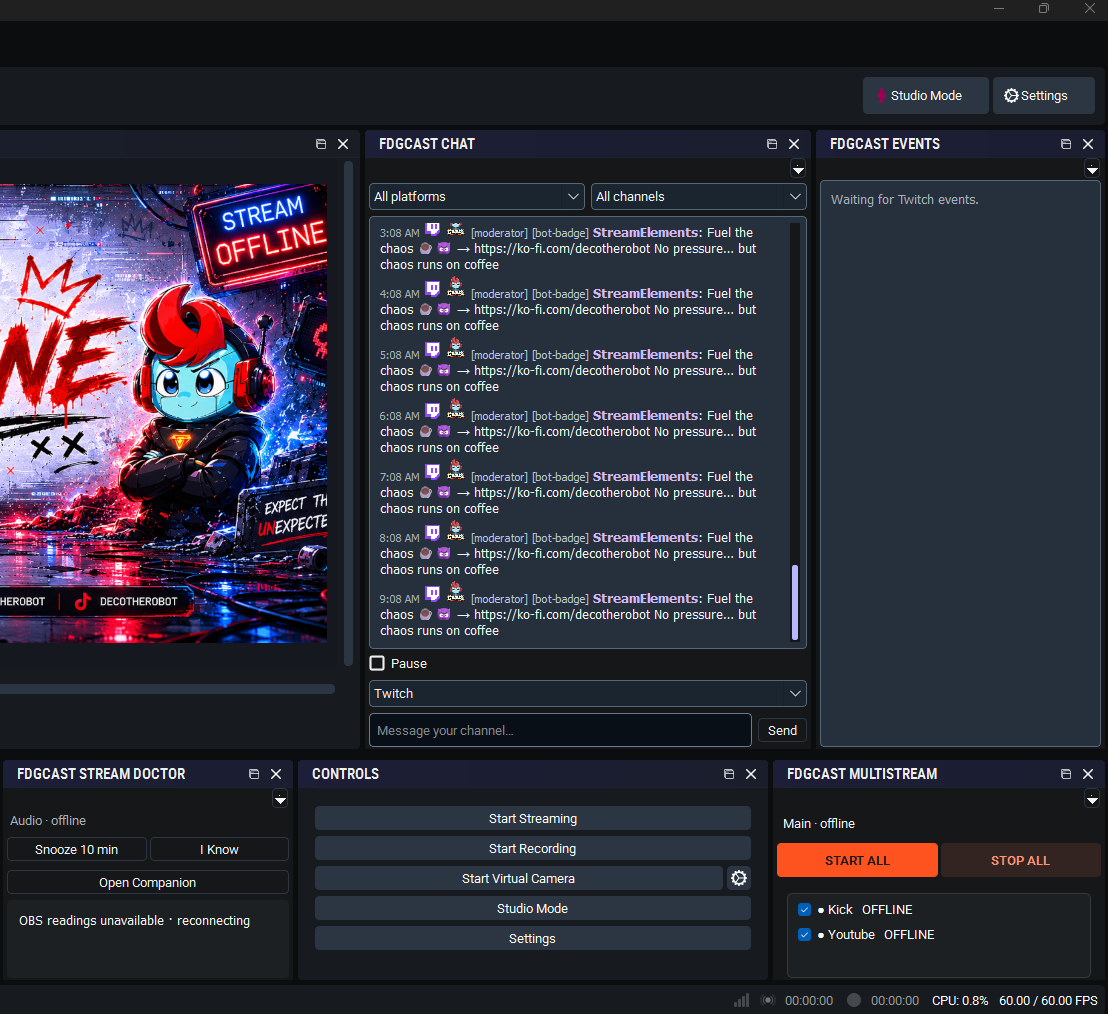Open STREAM DOCTOR dock dropdown menu arrow
1108x1014 pixels.
click(280, 799)
